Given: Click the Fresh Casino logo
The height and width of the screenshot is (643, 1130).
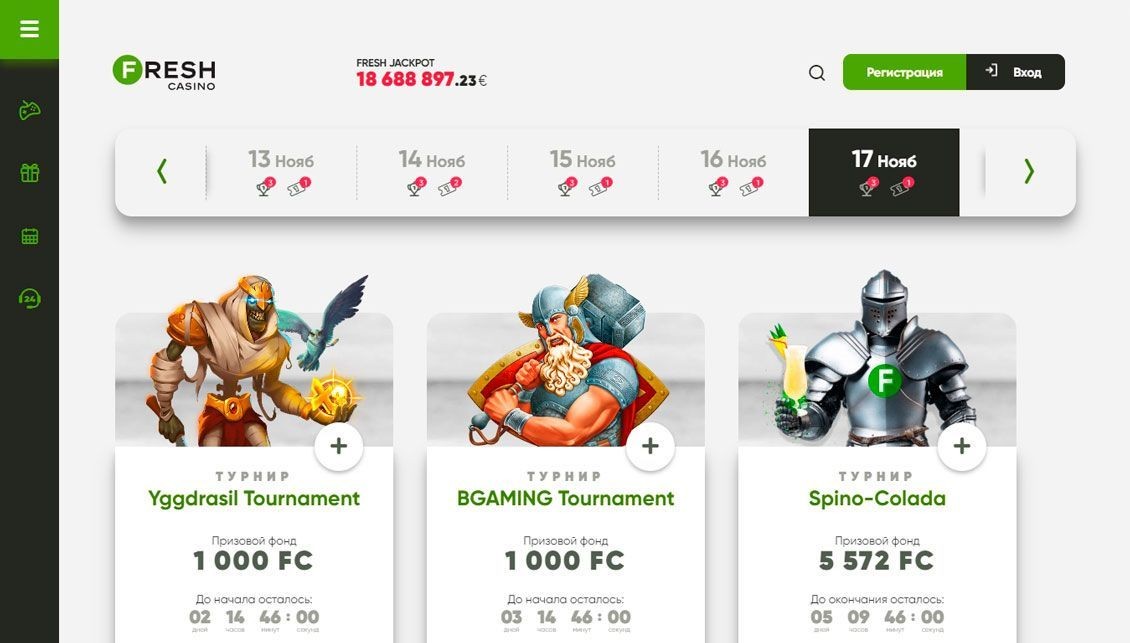Looking at the screenshot, I should [164, 73].
